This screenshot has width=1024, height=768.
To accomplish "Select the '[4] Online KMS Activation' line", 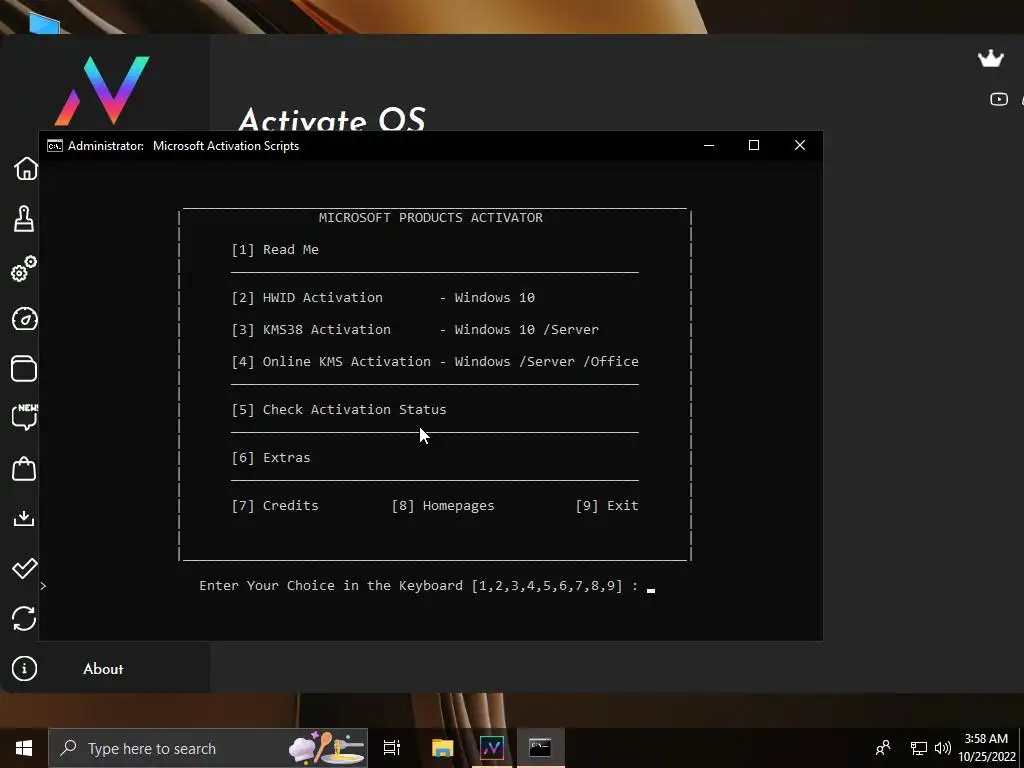I will click(x=435, y=362).
